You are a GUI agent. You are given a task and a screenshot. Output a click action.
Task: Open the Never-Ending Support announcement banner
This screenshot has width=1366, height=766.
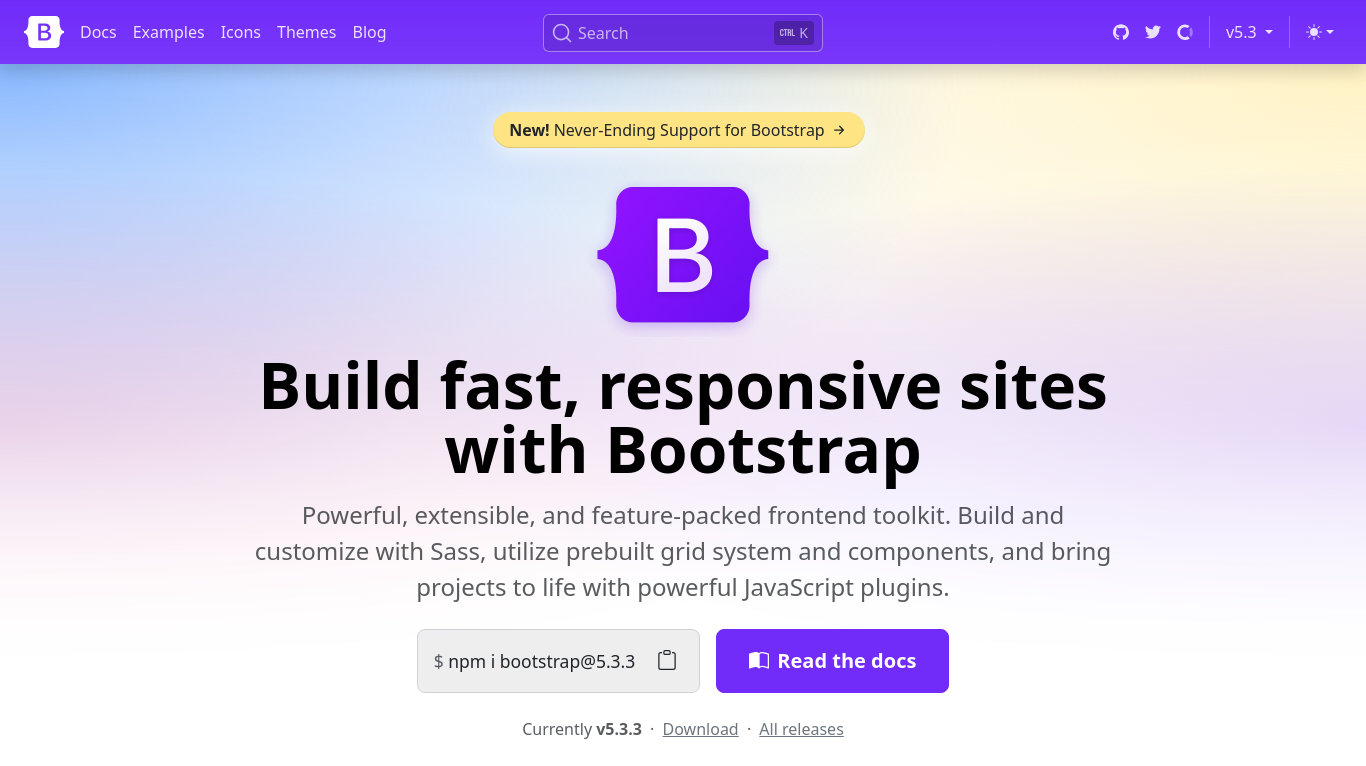tap(679, 130)
